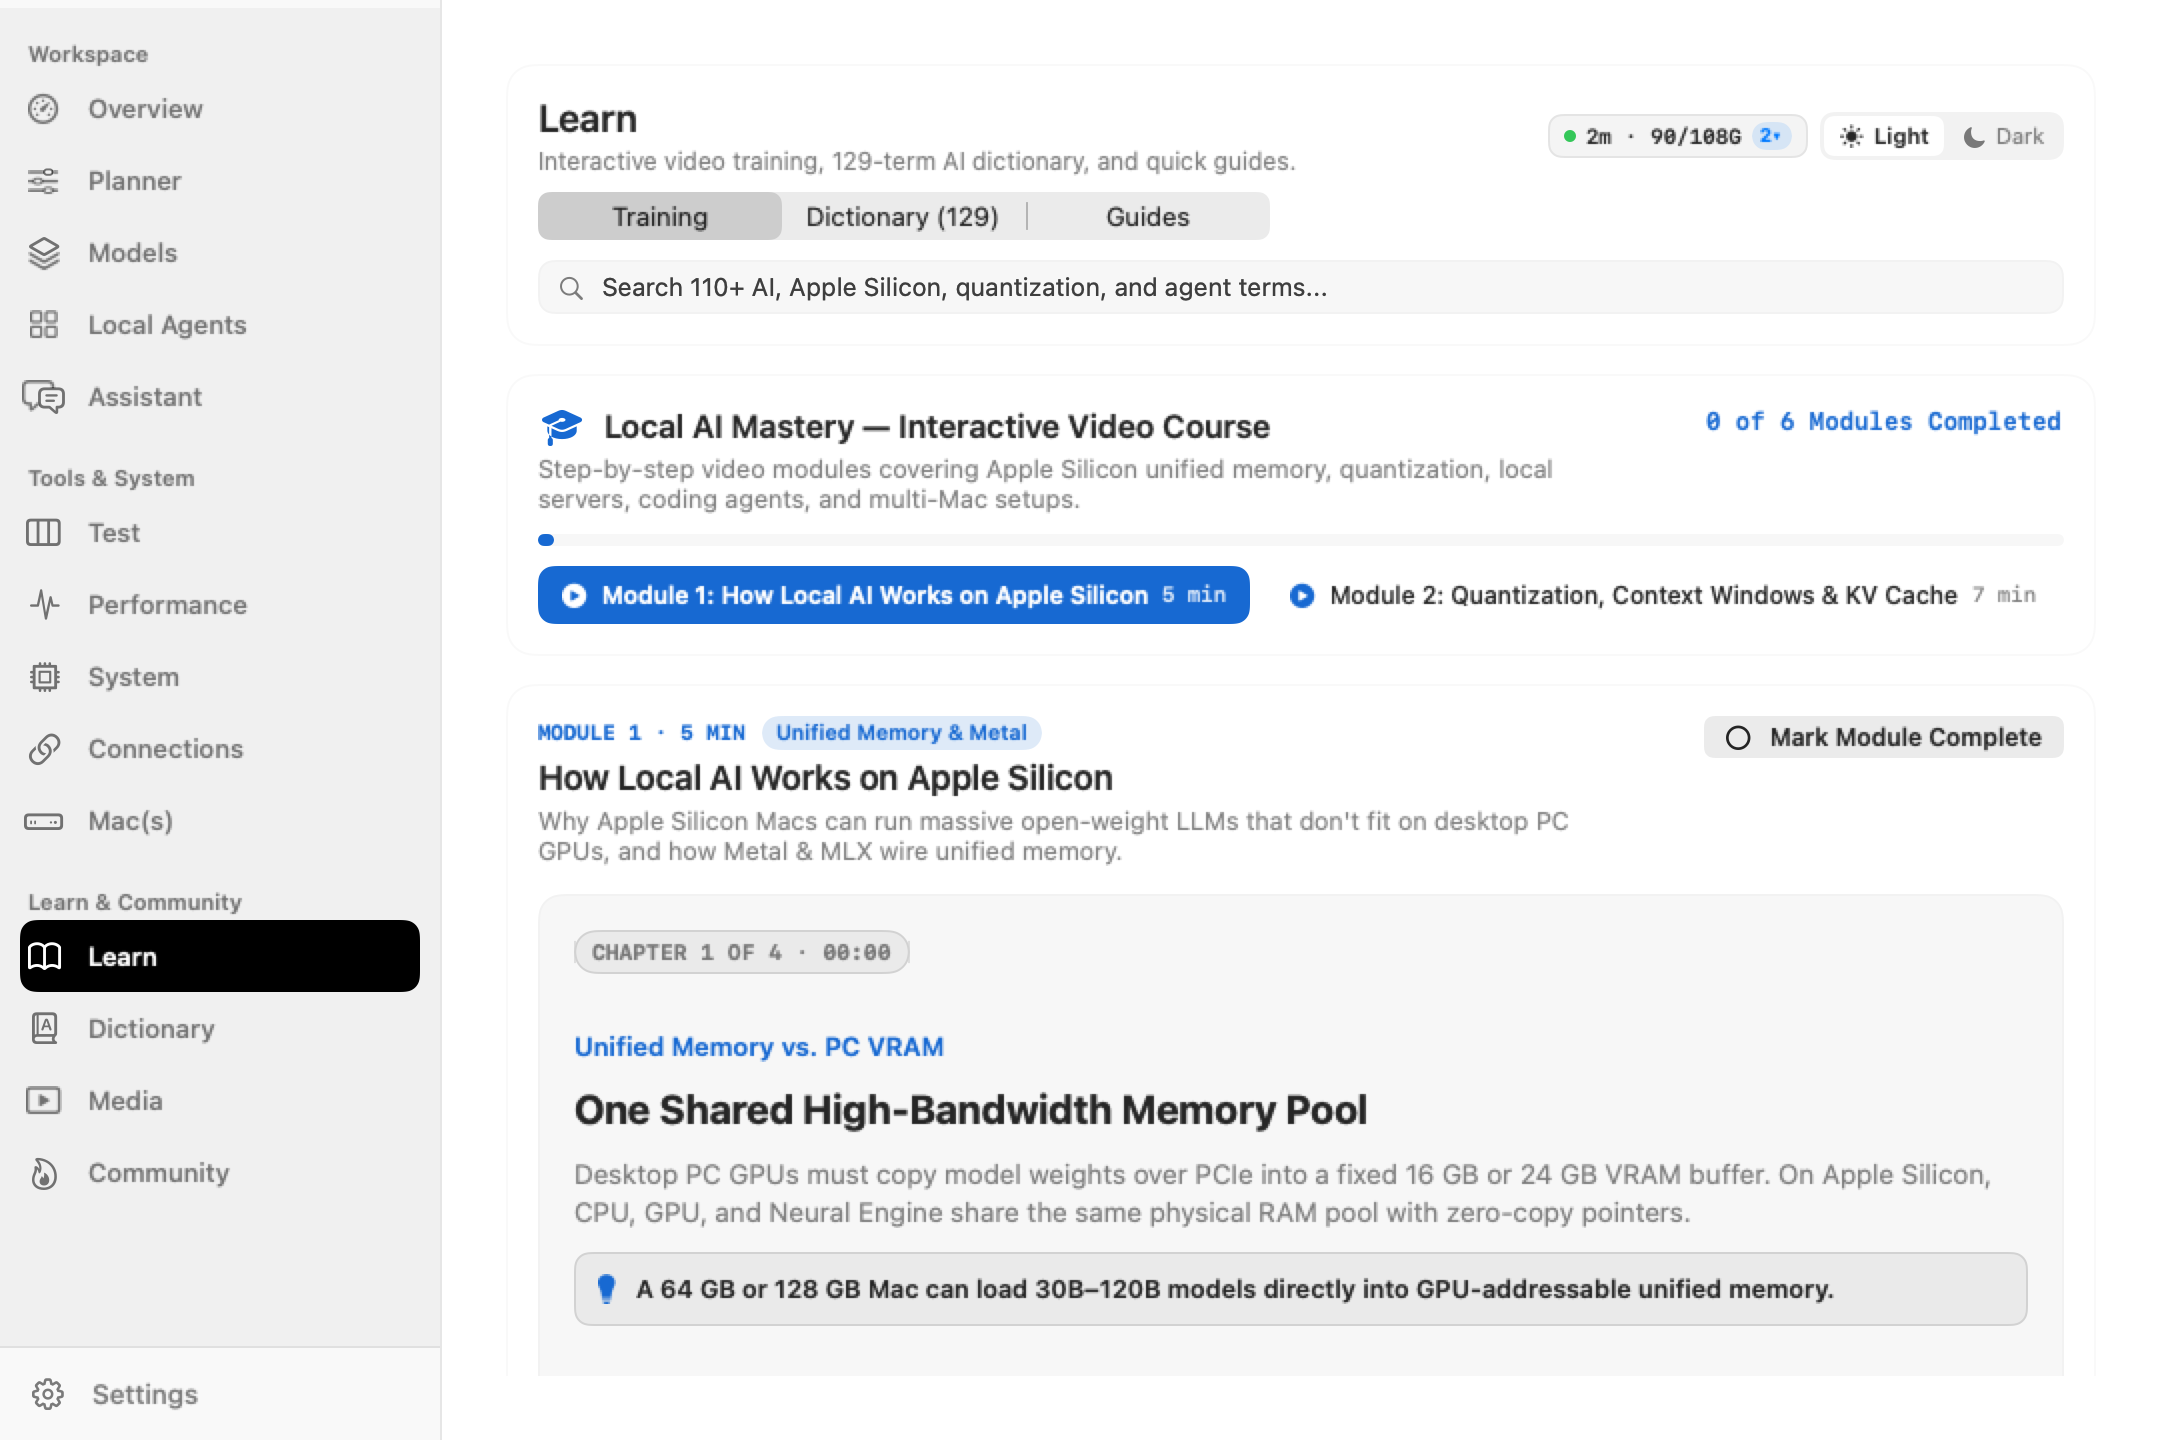Open Mac(s) hardware icon in sidebar
Screen dimensions: 2160x1440
tap(43, 821)
